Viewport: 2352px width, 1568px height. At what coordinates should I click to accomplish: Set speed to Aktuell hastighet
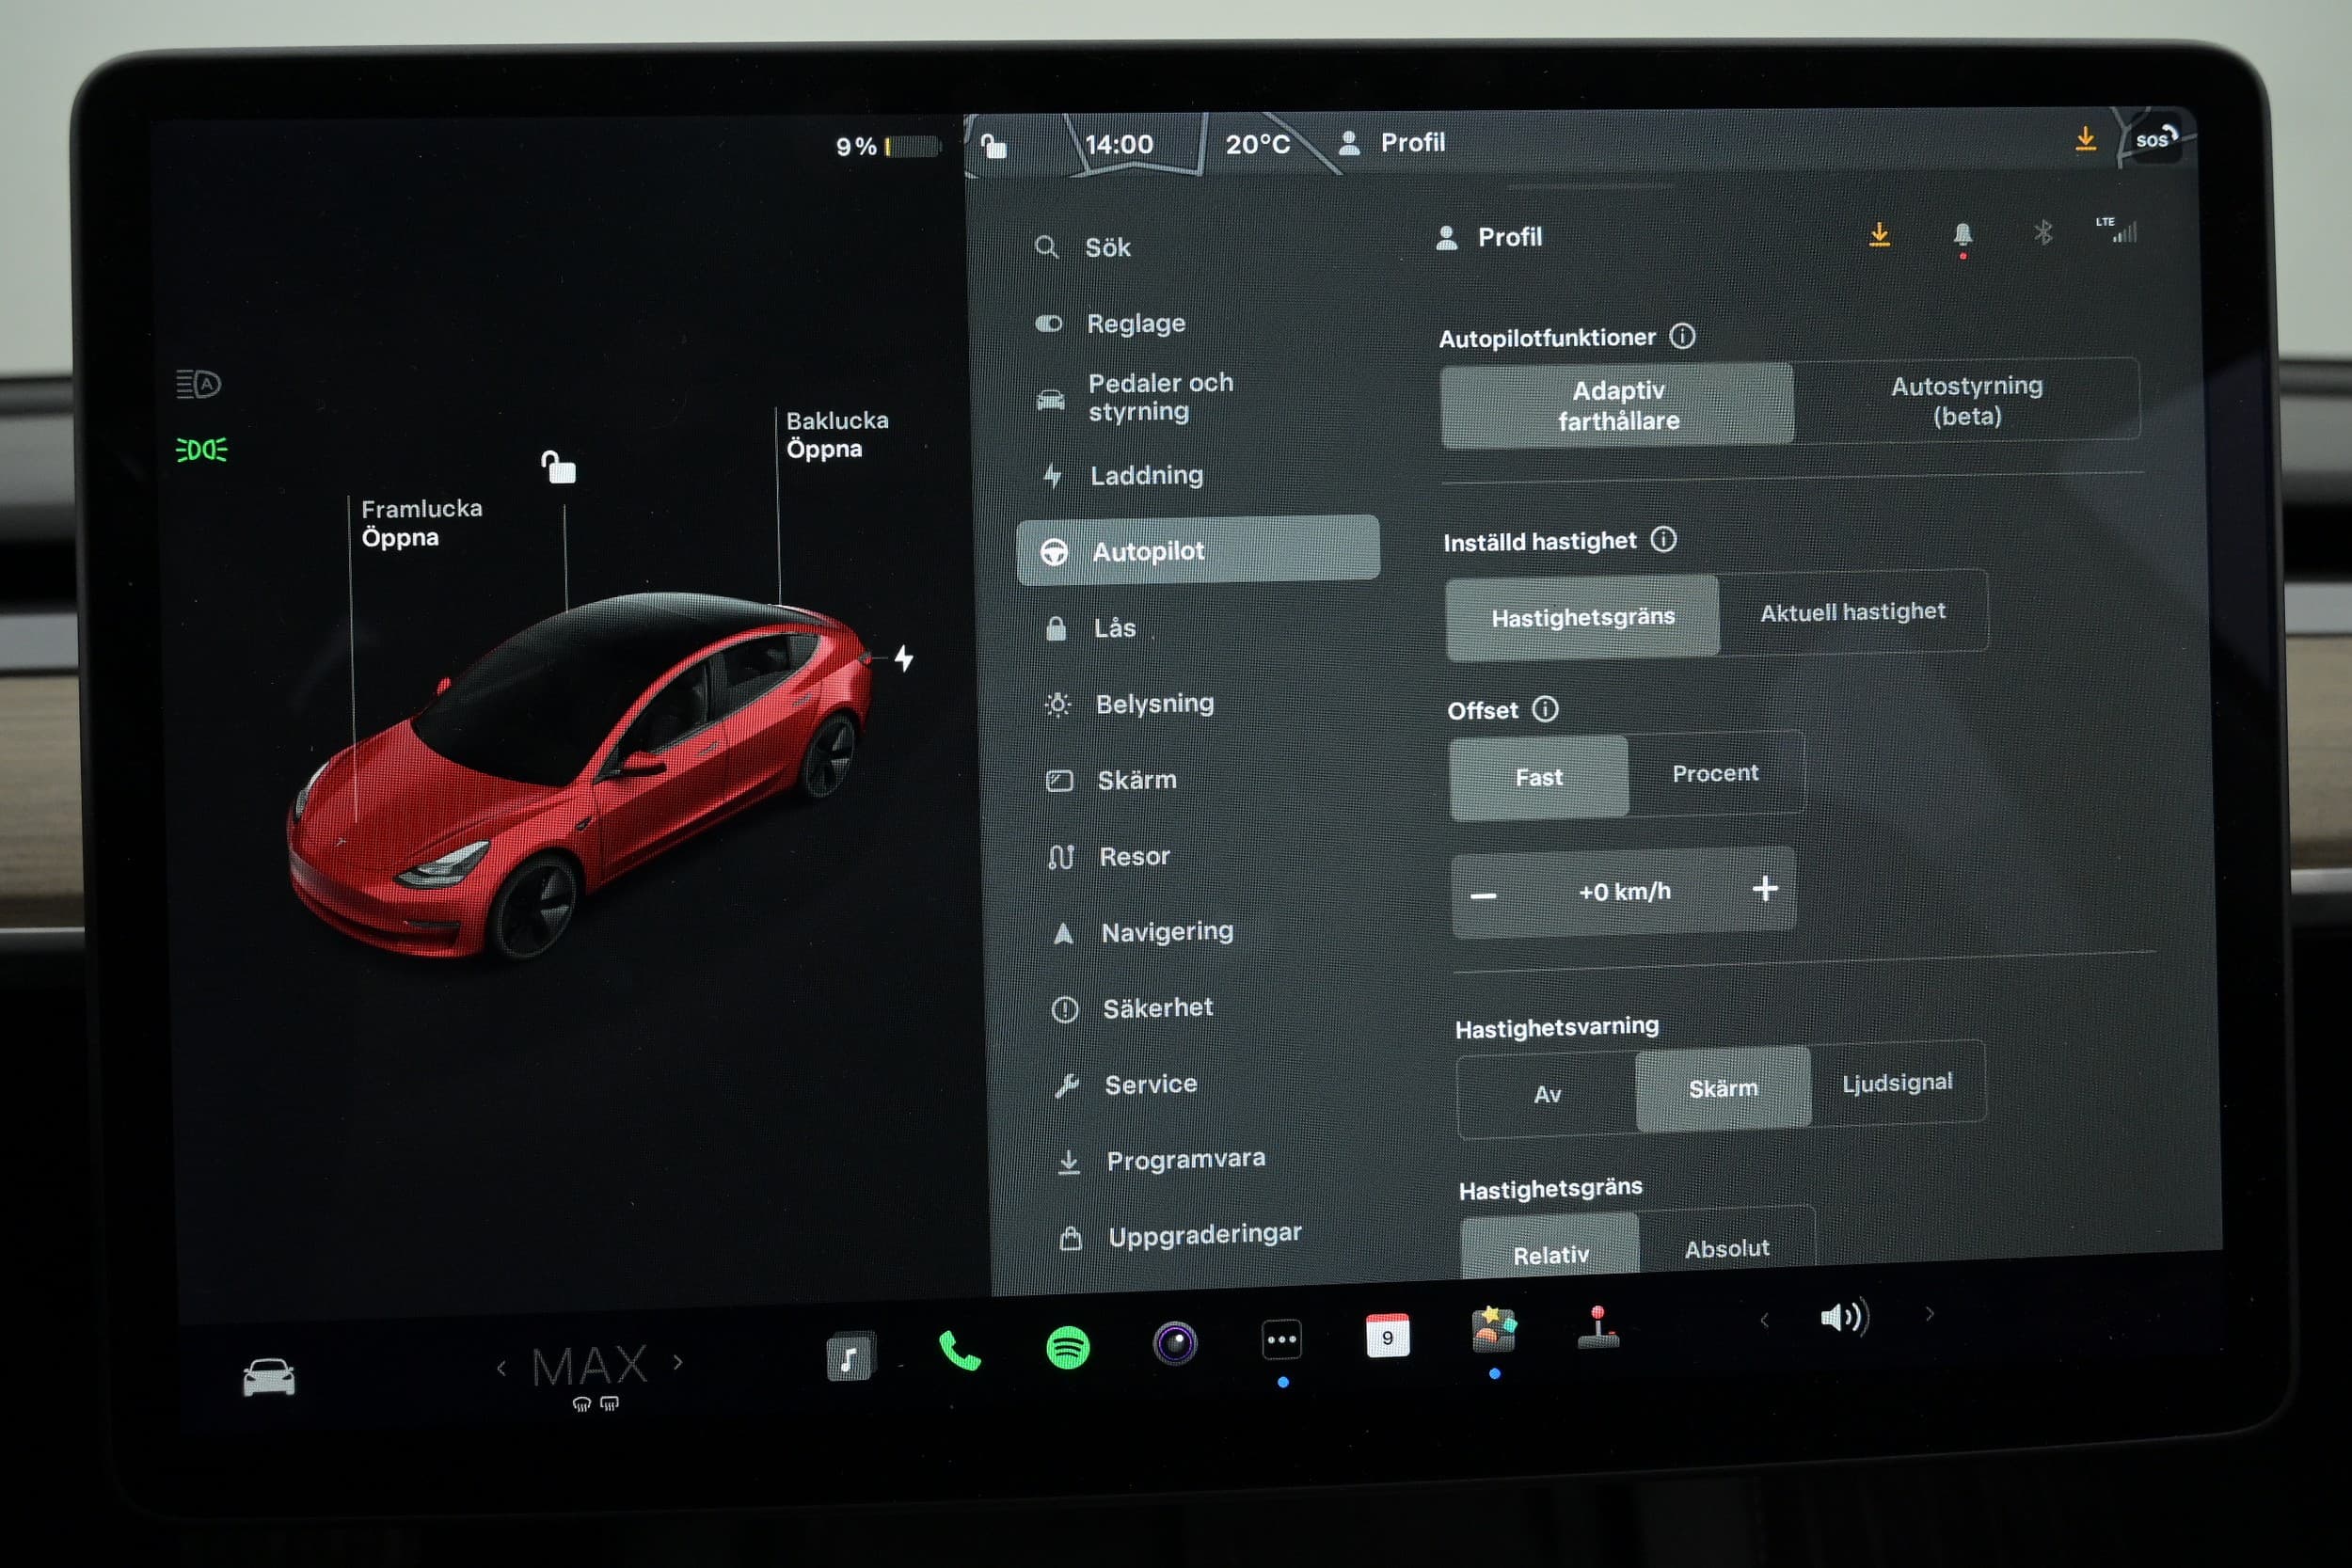pyautogui.click(x=1853, y=611)
